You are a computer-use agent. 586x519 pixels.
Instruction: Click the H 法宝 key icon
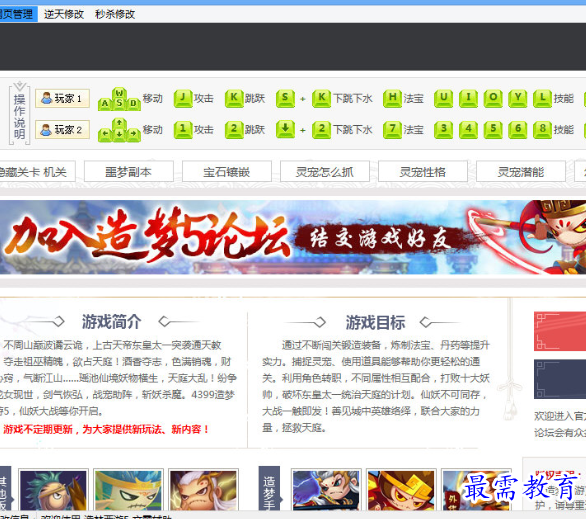[392, 99]
